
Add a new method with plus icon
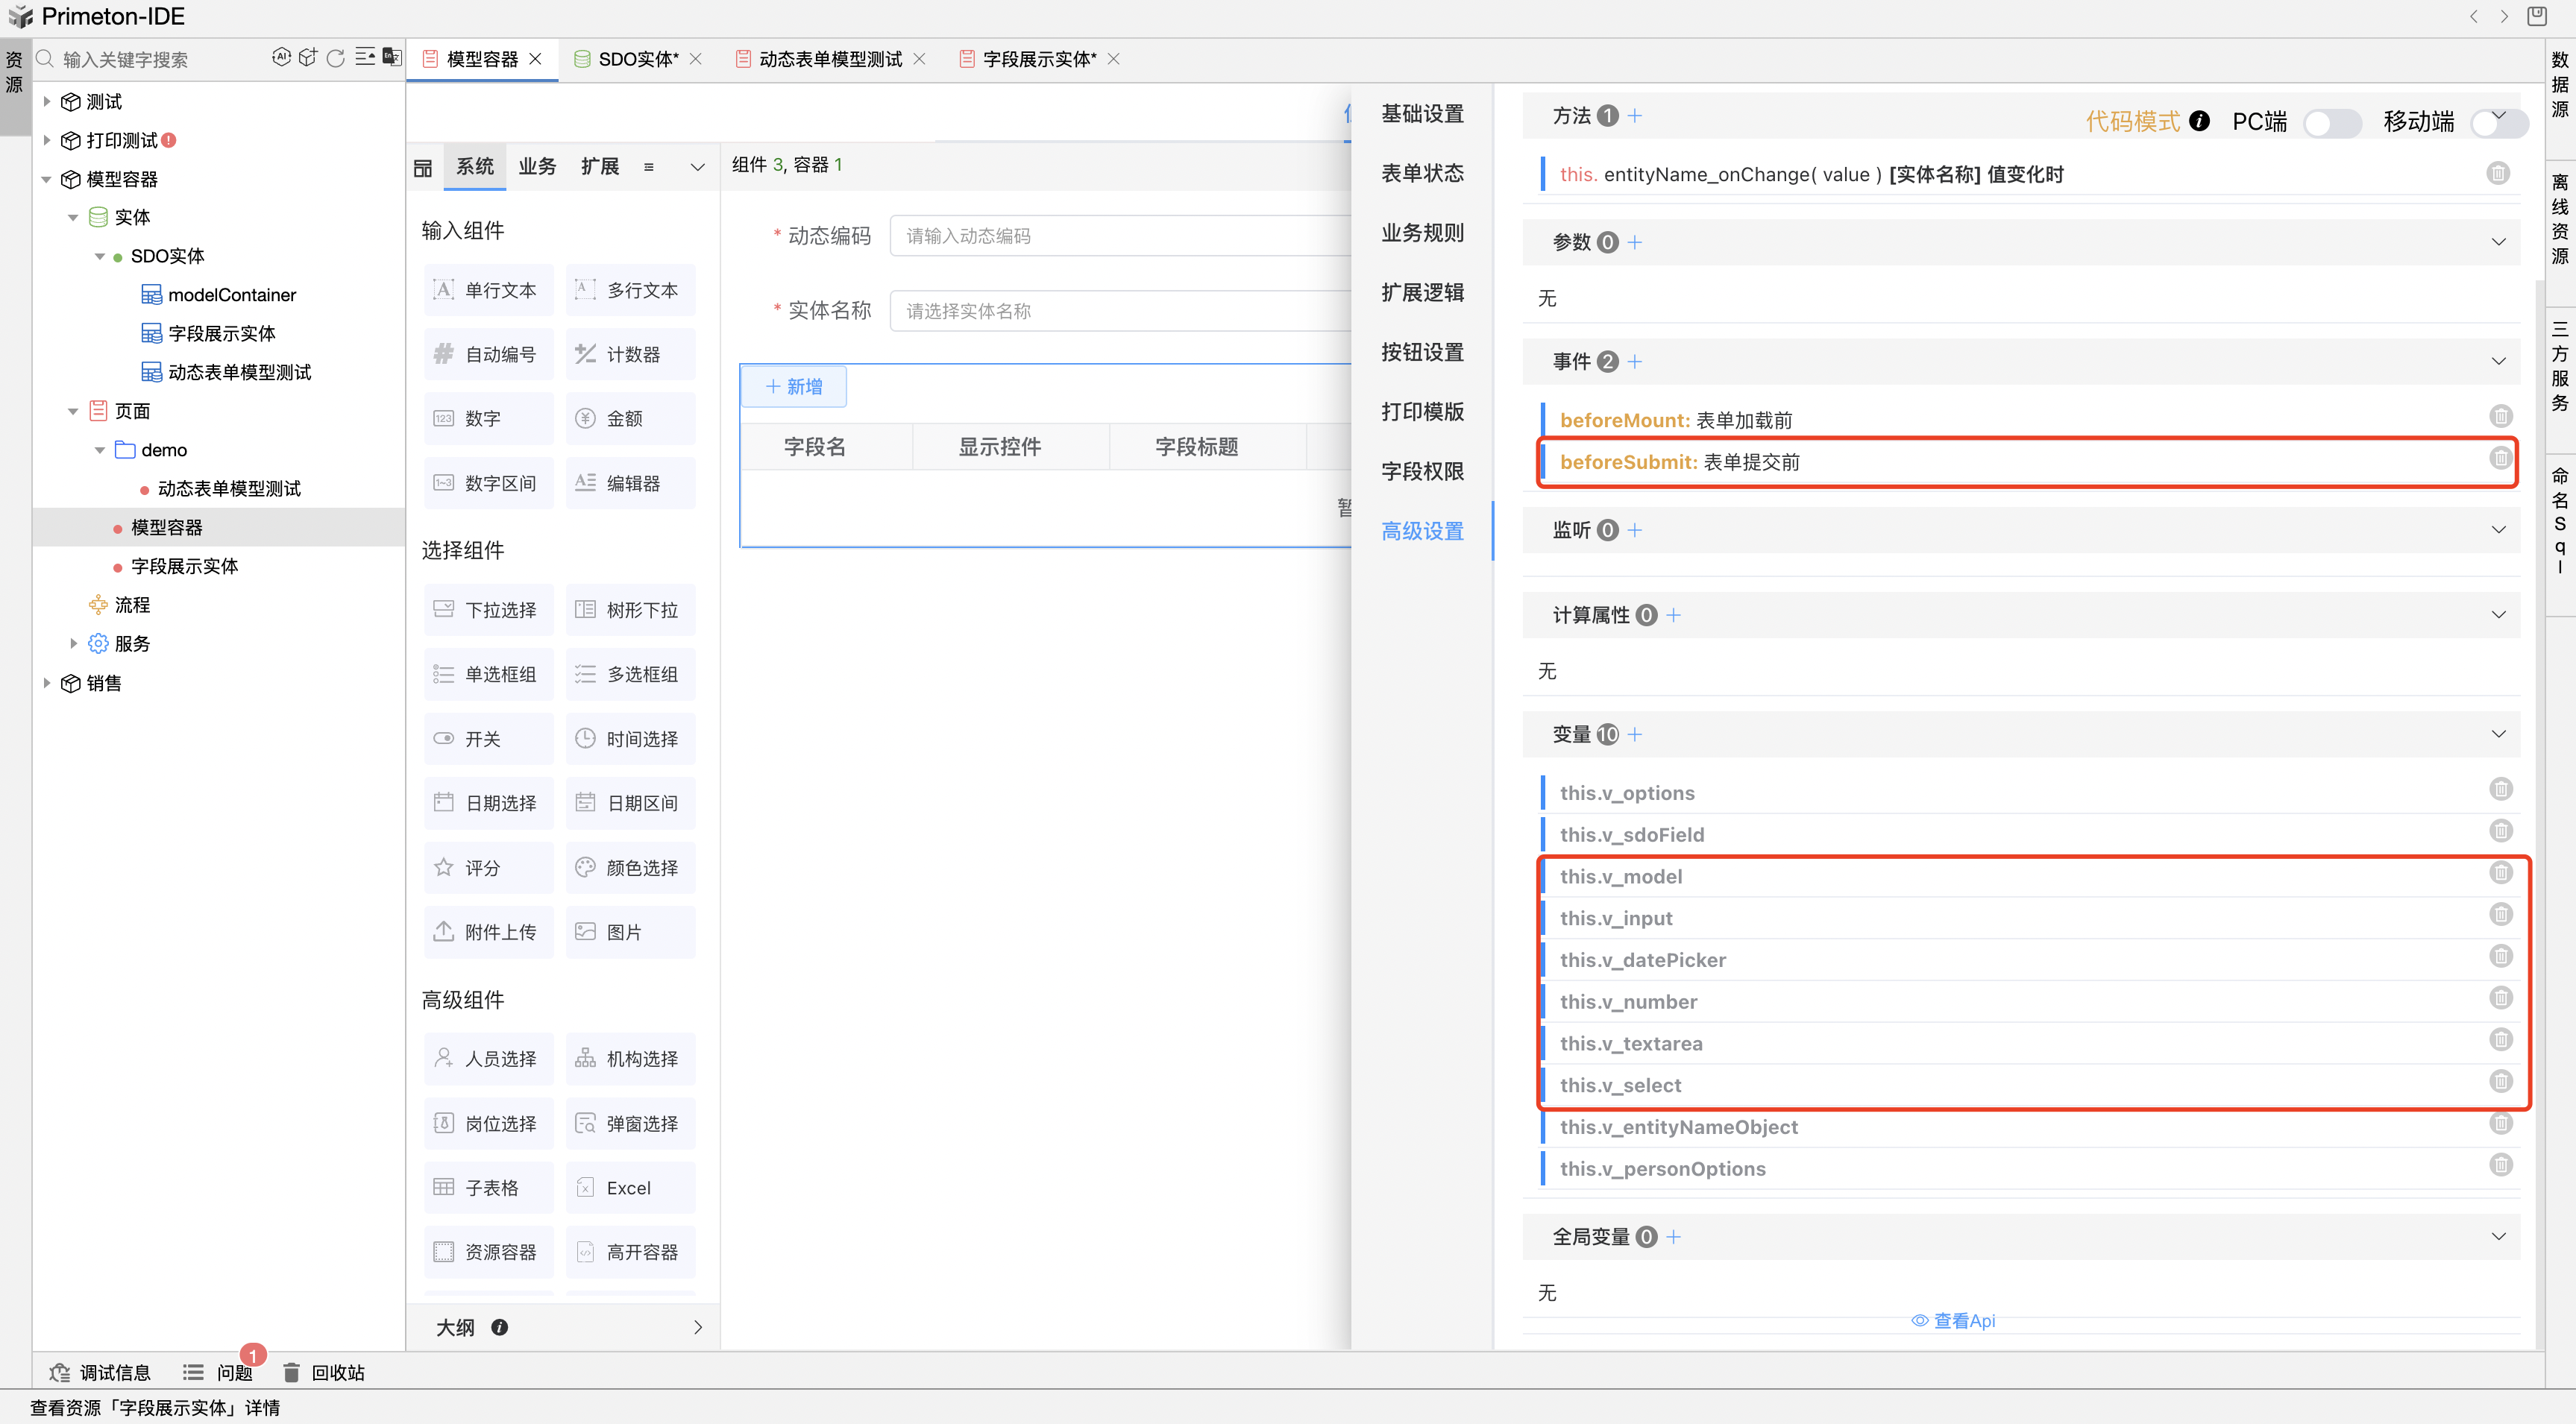[1635, 116]
